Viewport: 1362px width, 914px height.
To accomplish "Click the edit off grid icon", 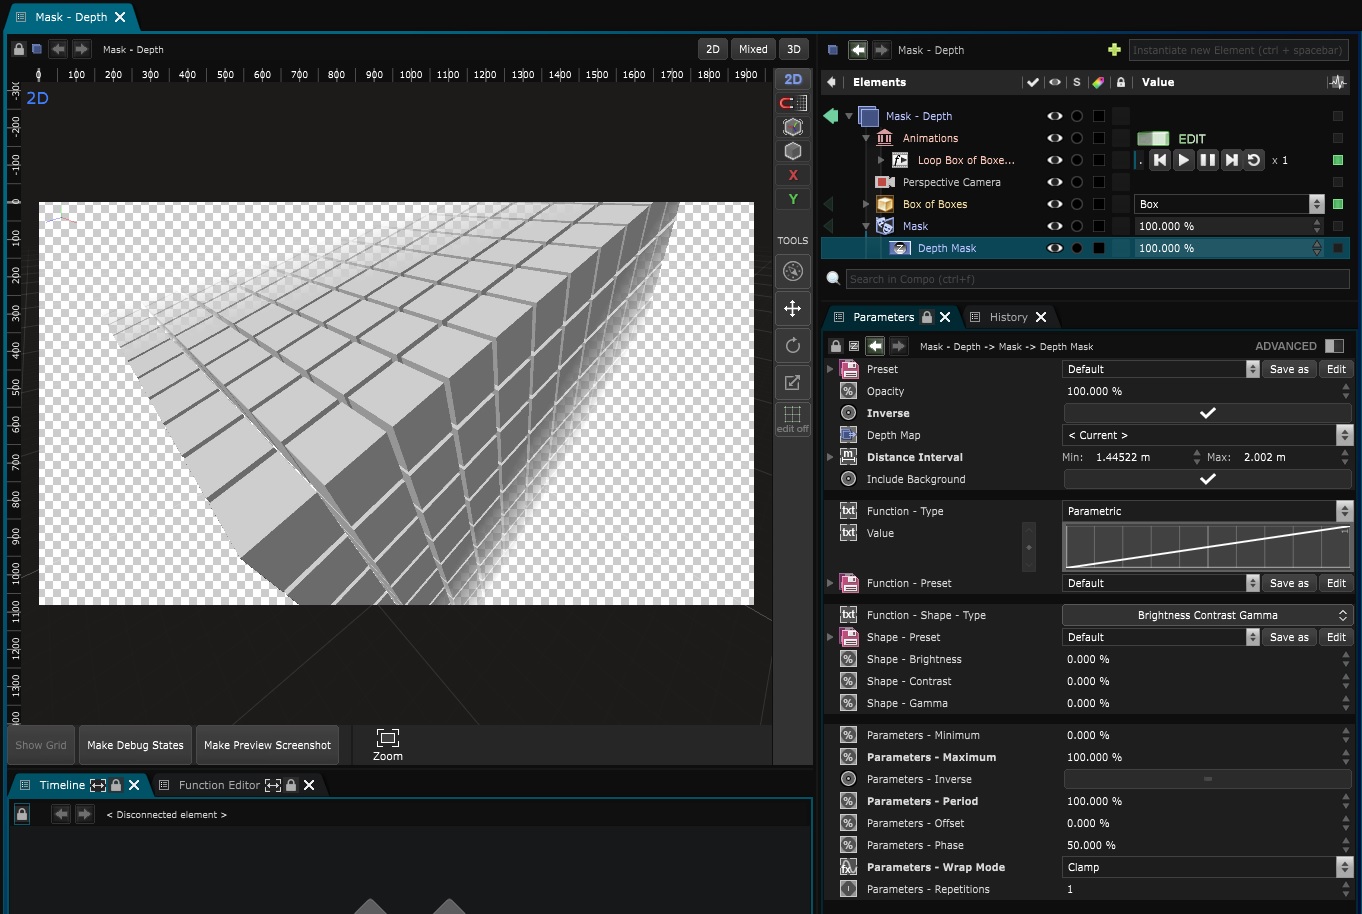I will coord(793,418).
